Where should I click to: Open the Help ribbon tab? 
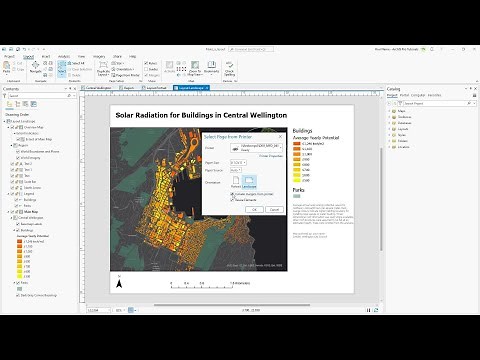pyautogui.click(x=132, y=57)
